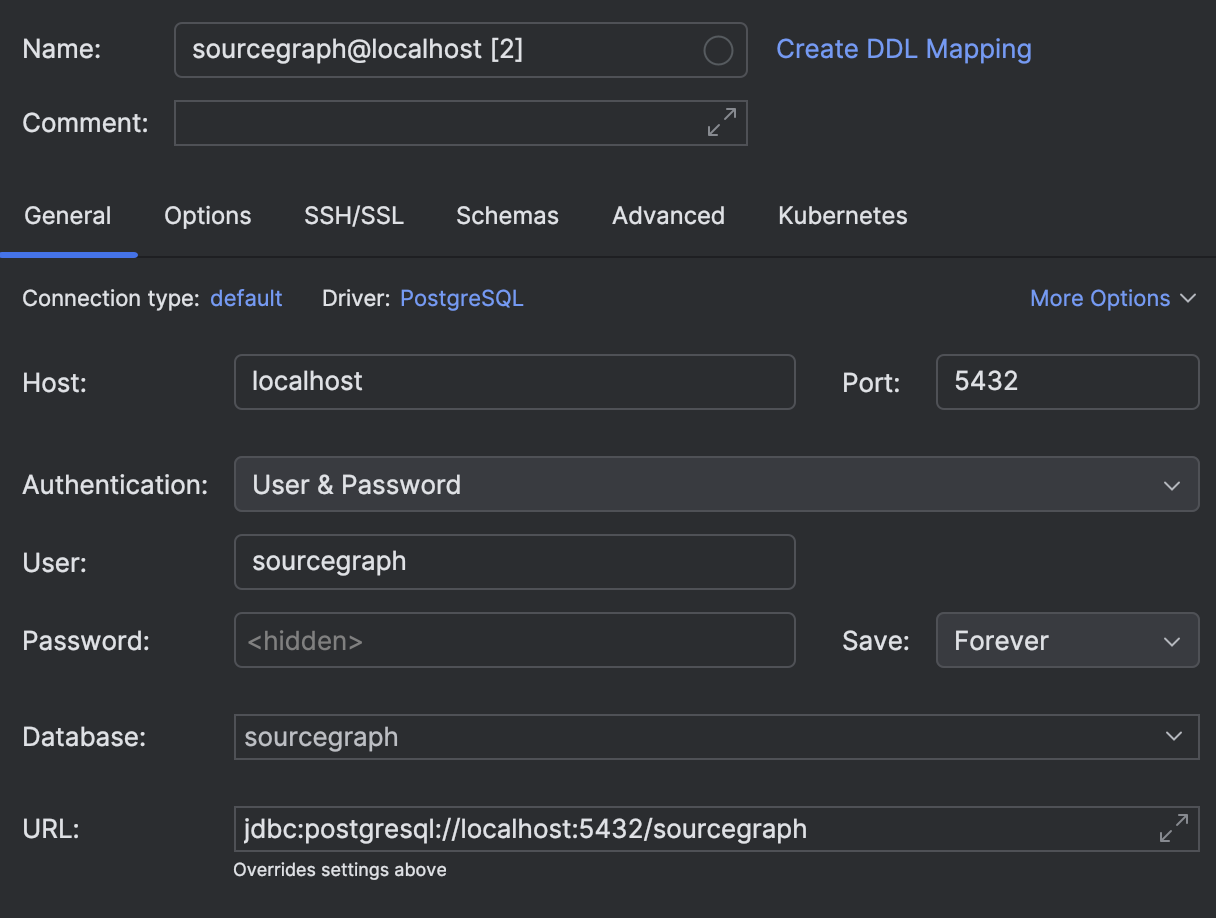
Task: Click the connection Name text field
Action: click(440, 50)
